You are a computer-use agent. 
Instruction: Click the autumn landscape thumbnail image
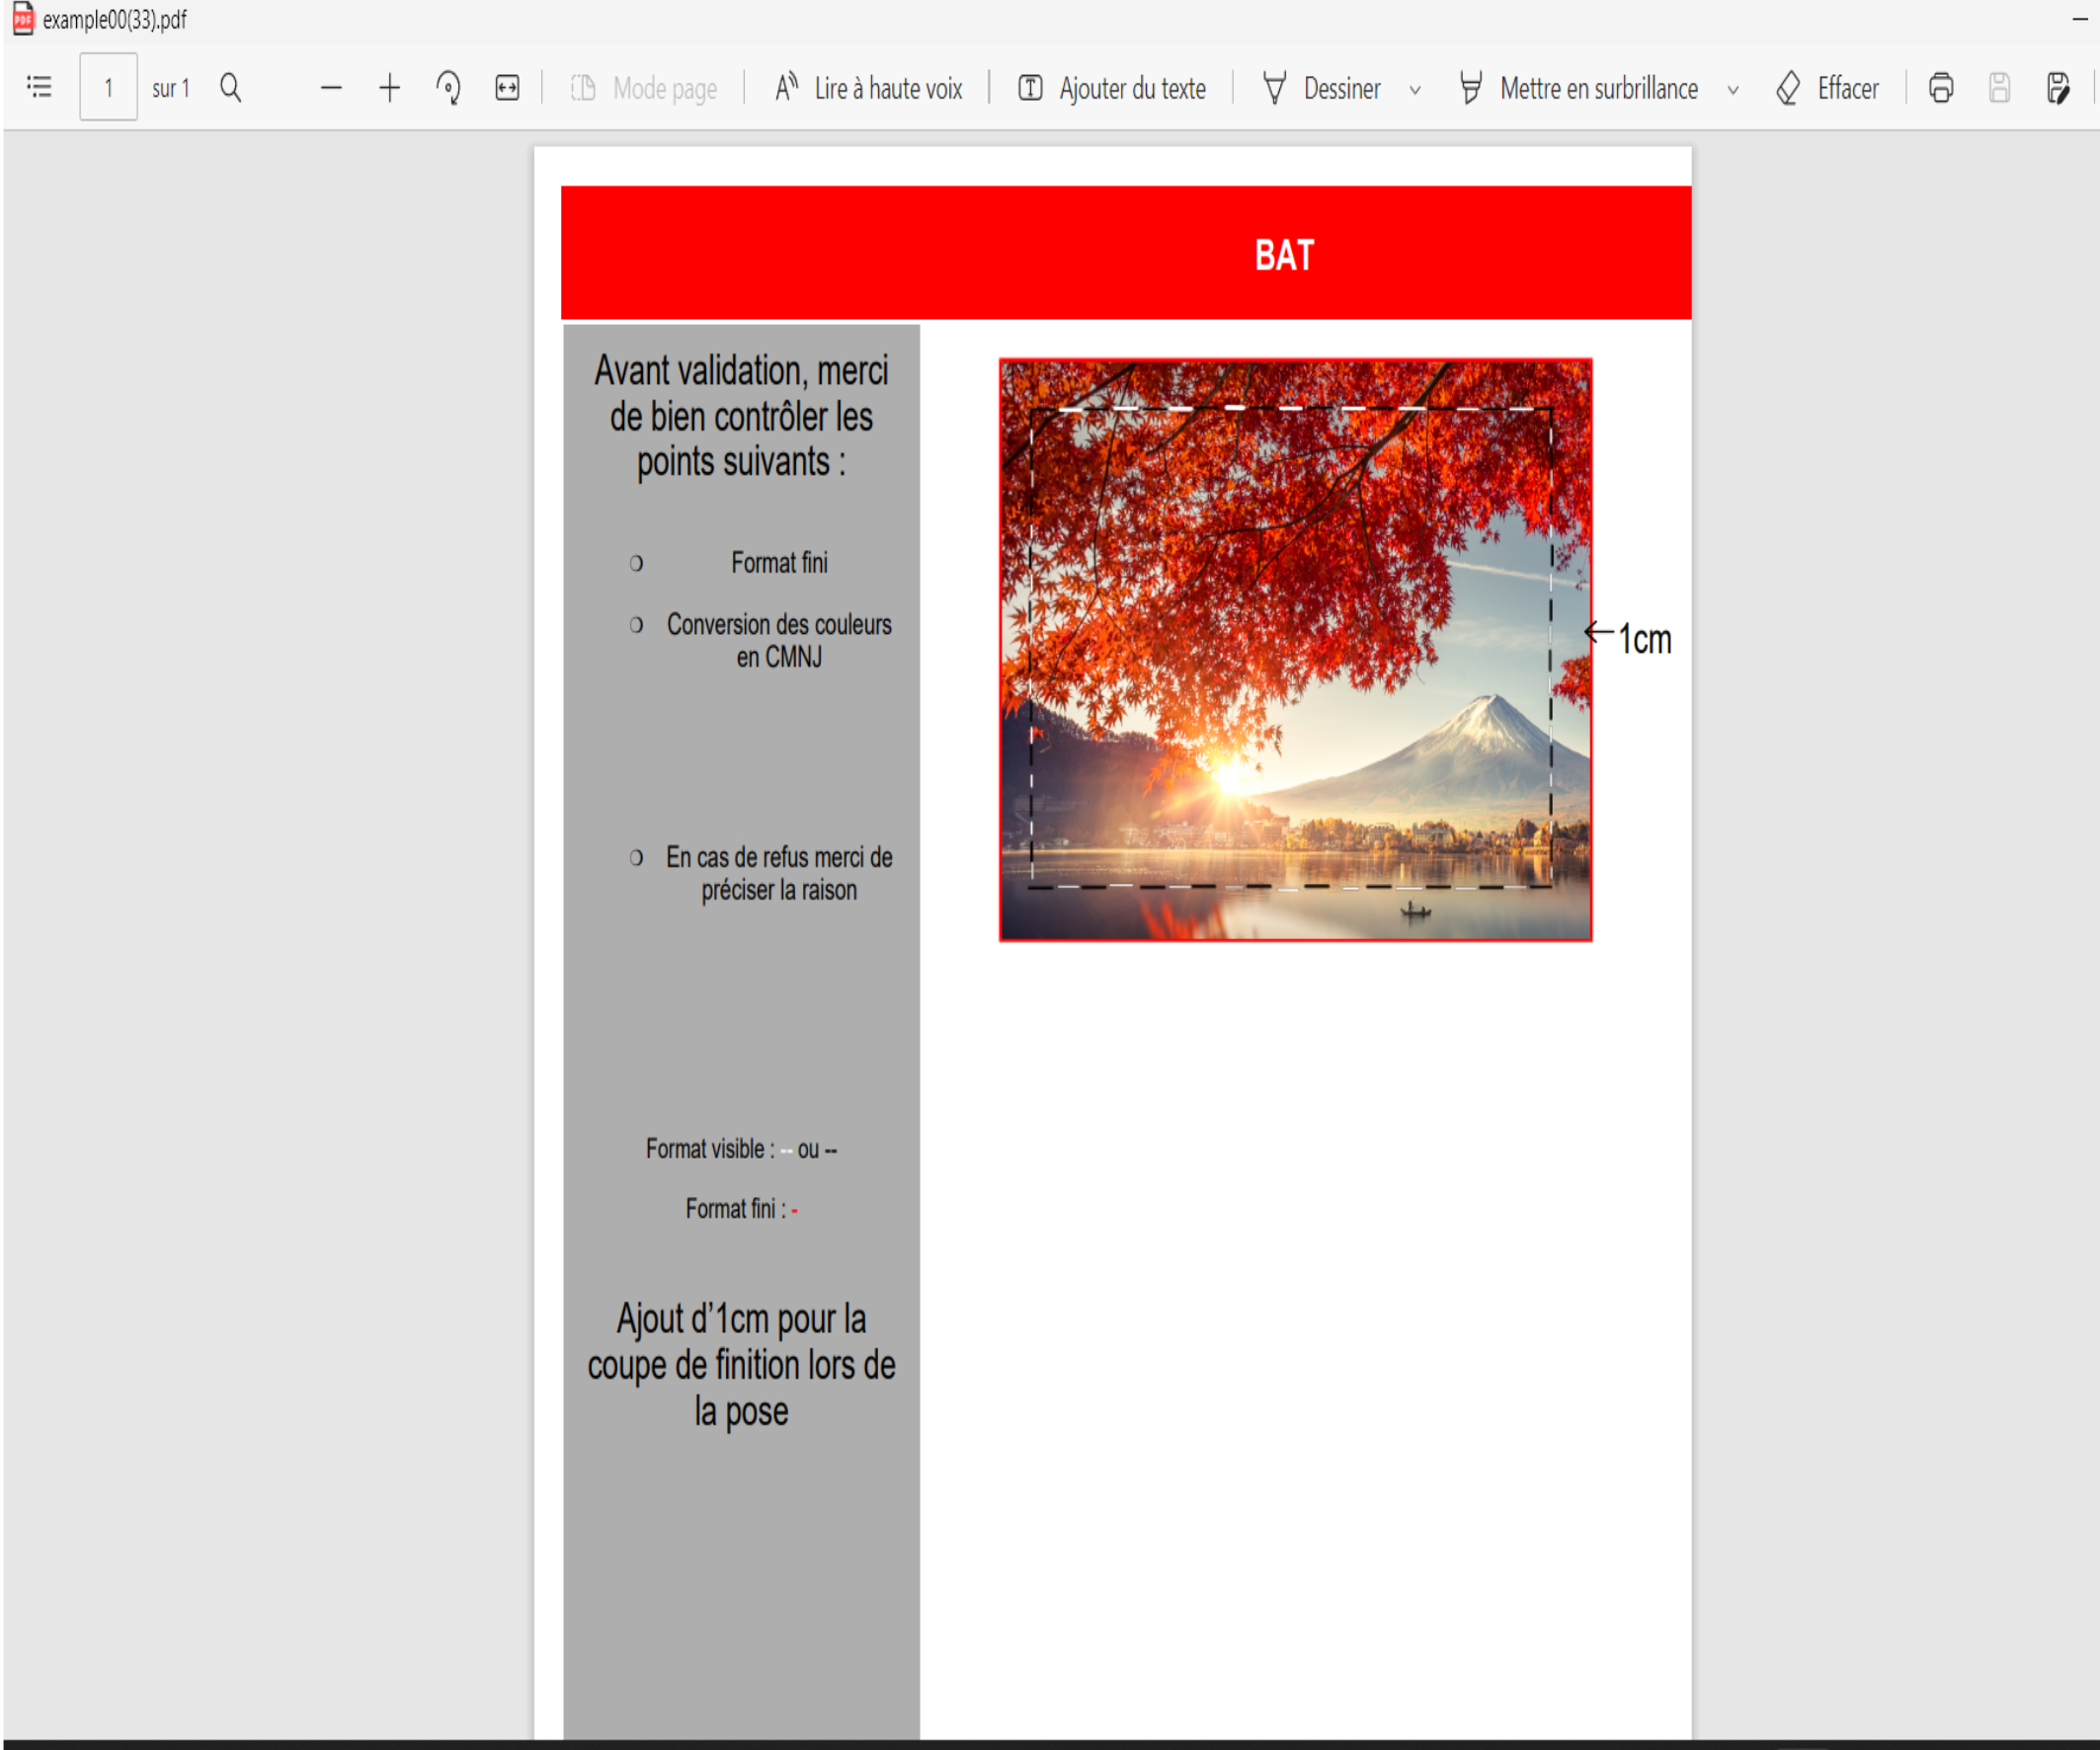point(1296,645)
